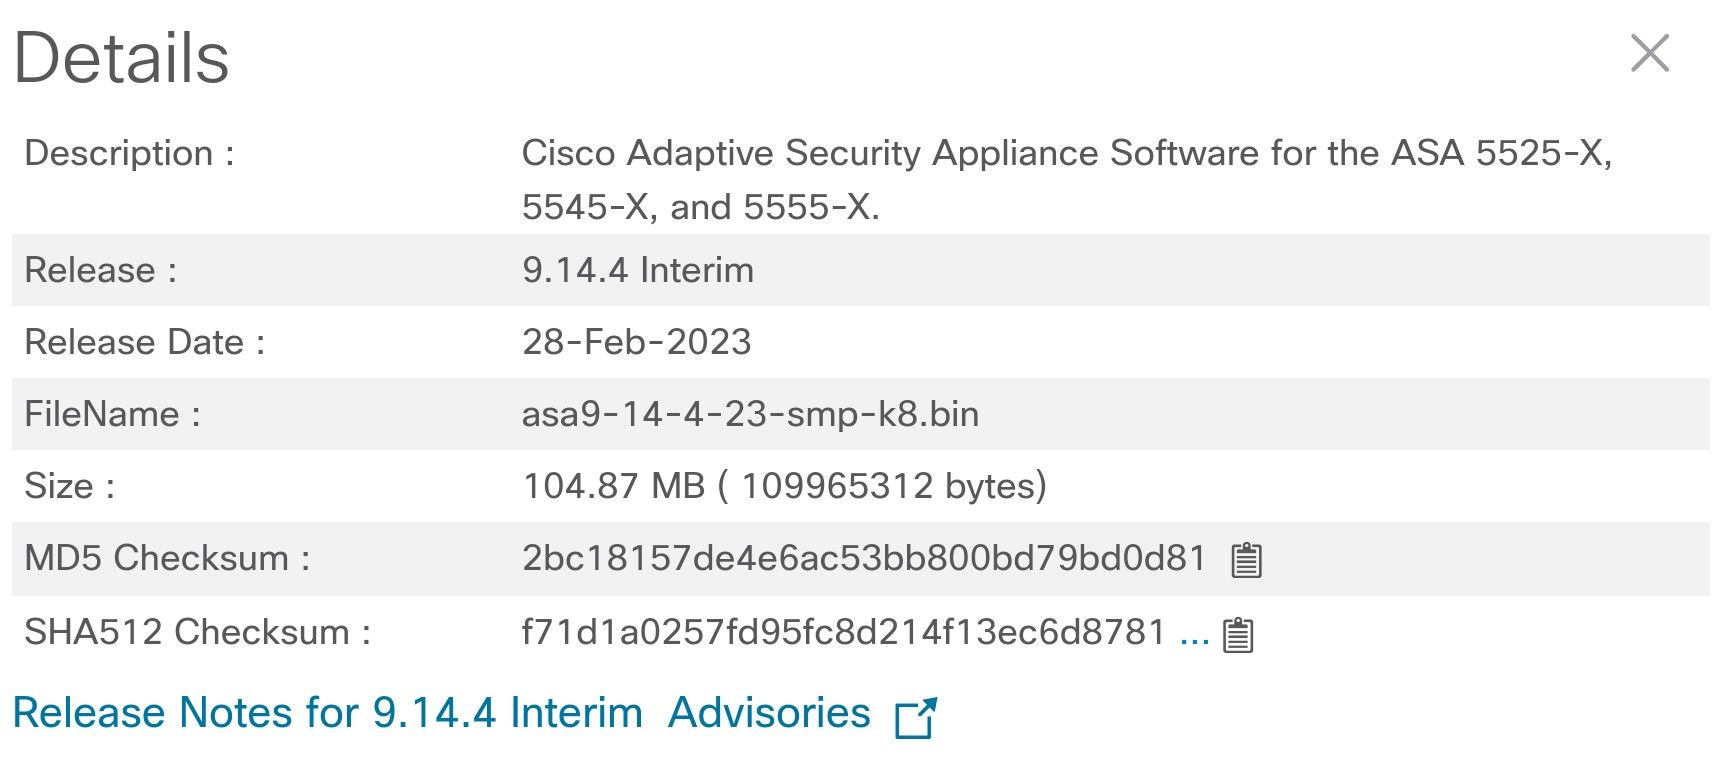
Task: Close the Details panel
Action: (1649, 53)
